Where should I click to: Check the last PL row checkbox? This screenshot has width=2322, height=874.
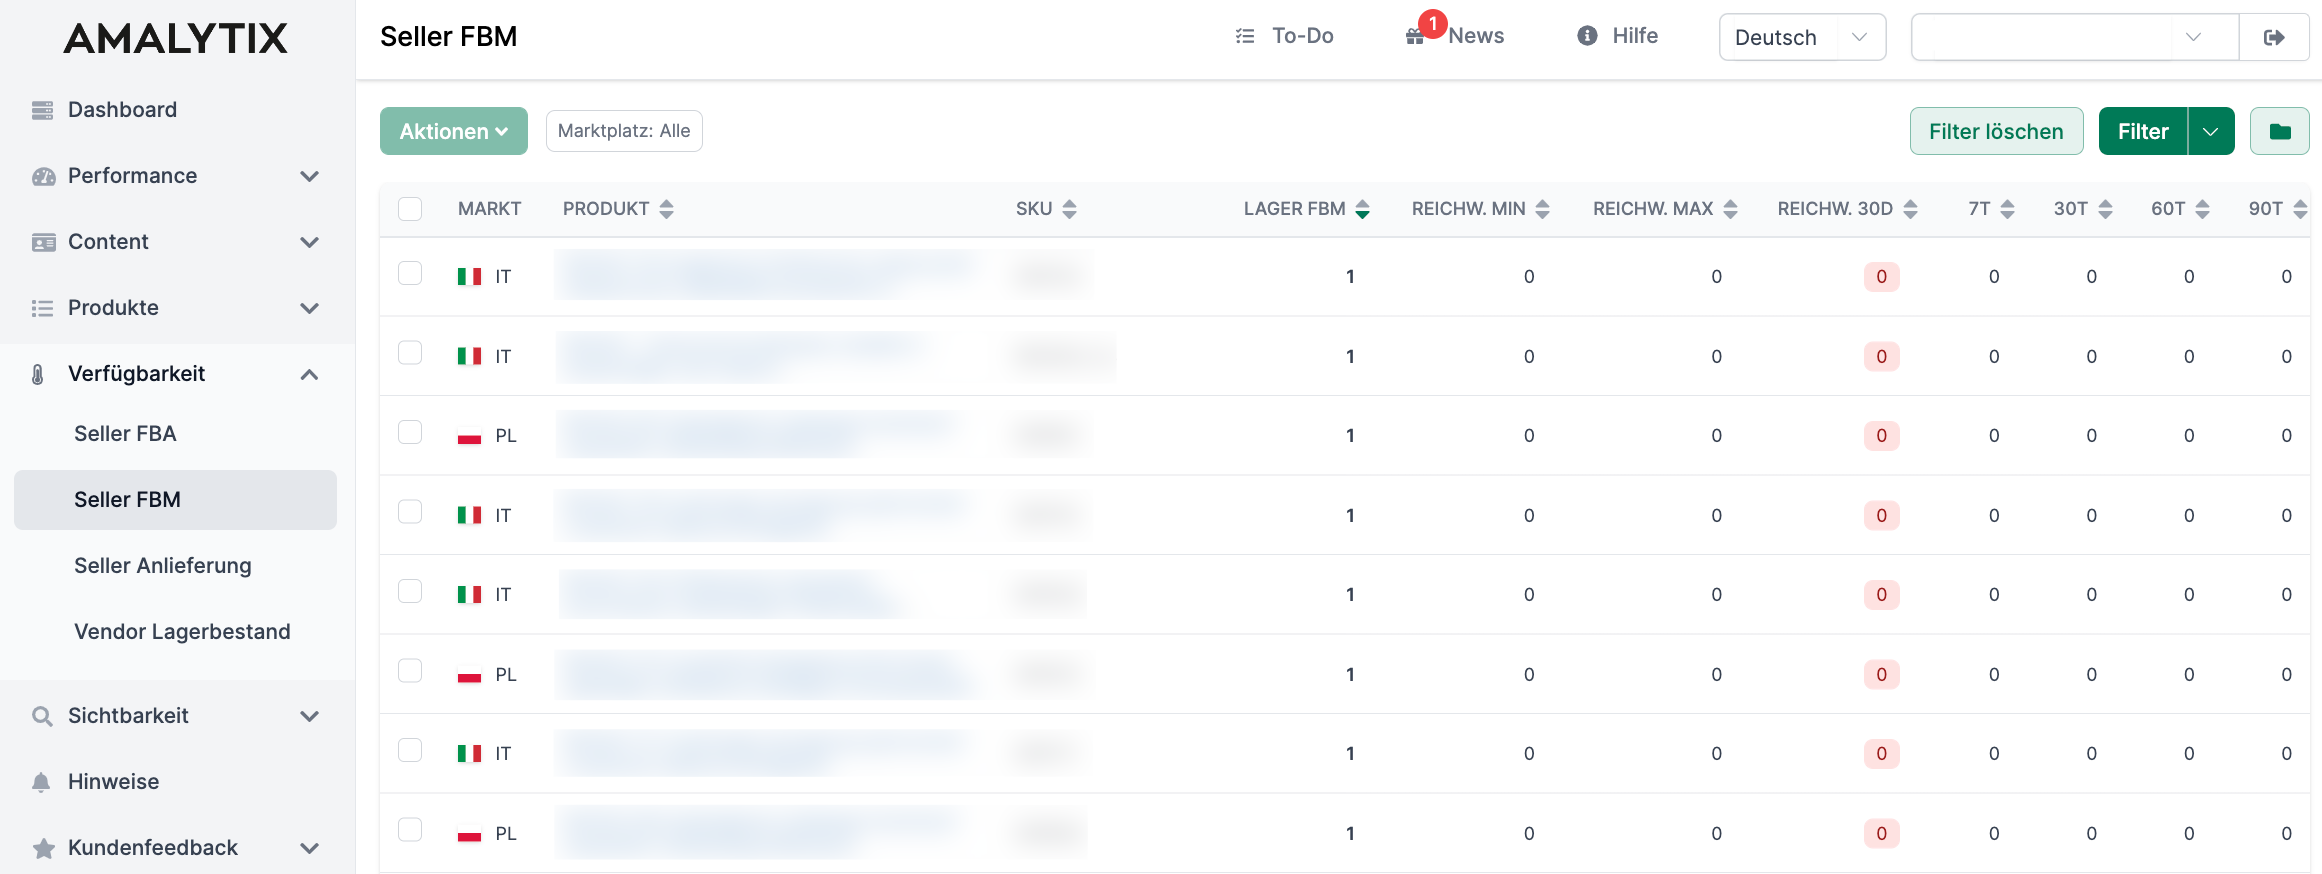410,830
